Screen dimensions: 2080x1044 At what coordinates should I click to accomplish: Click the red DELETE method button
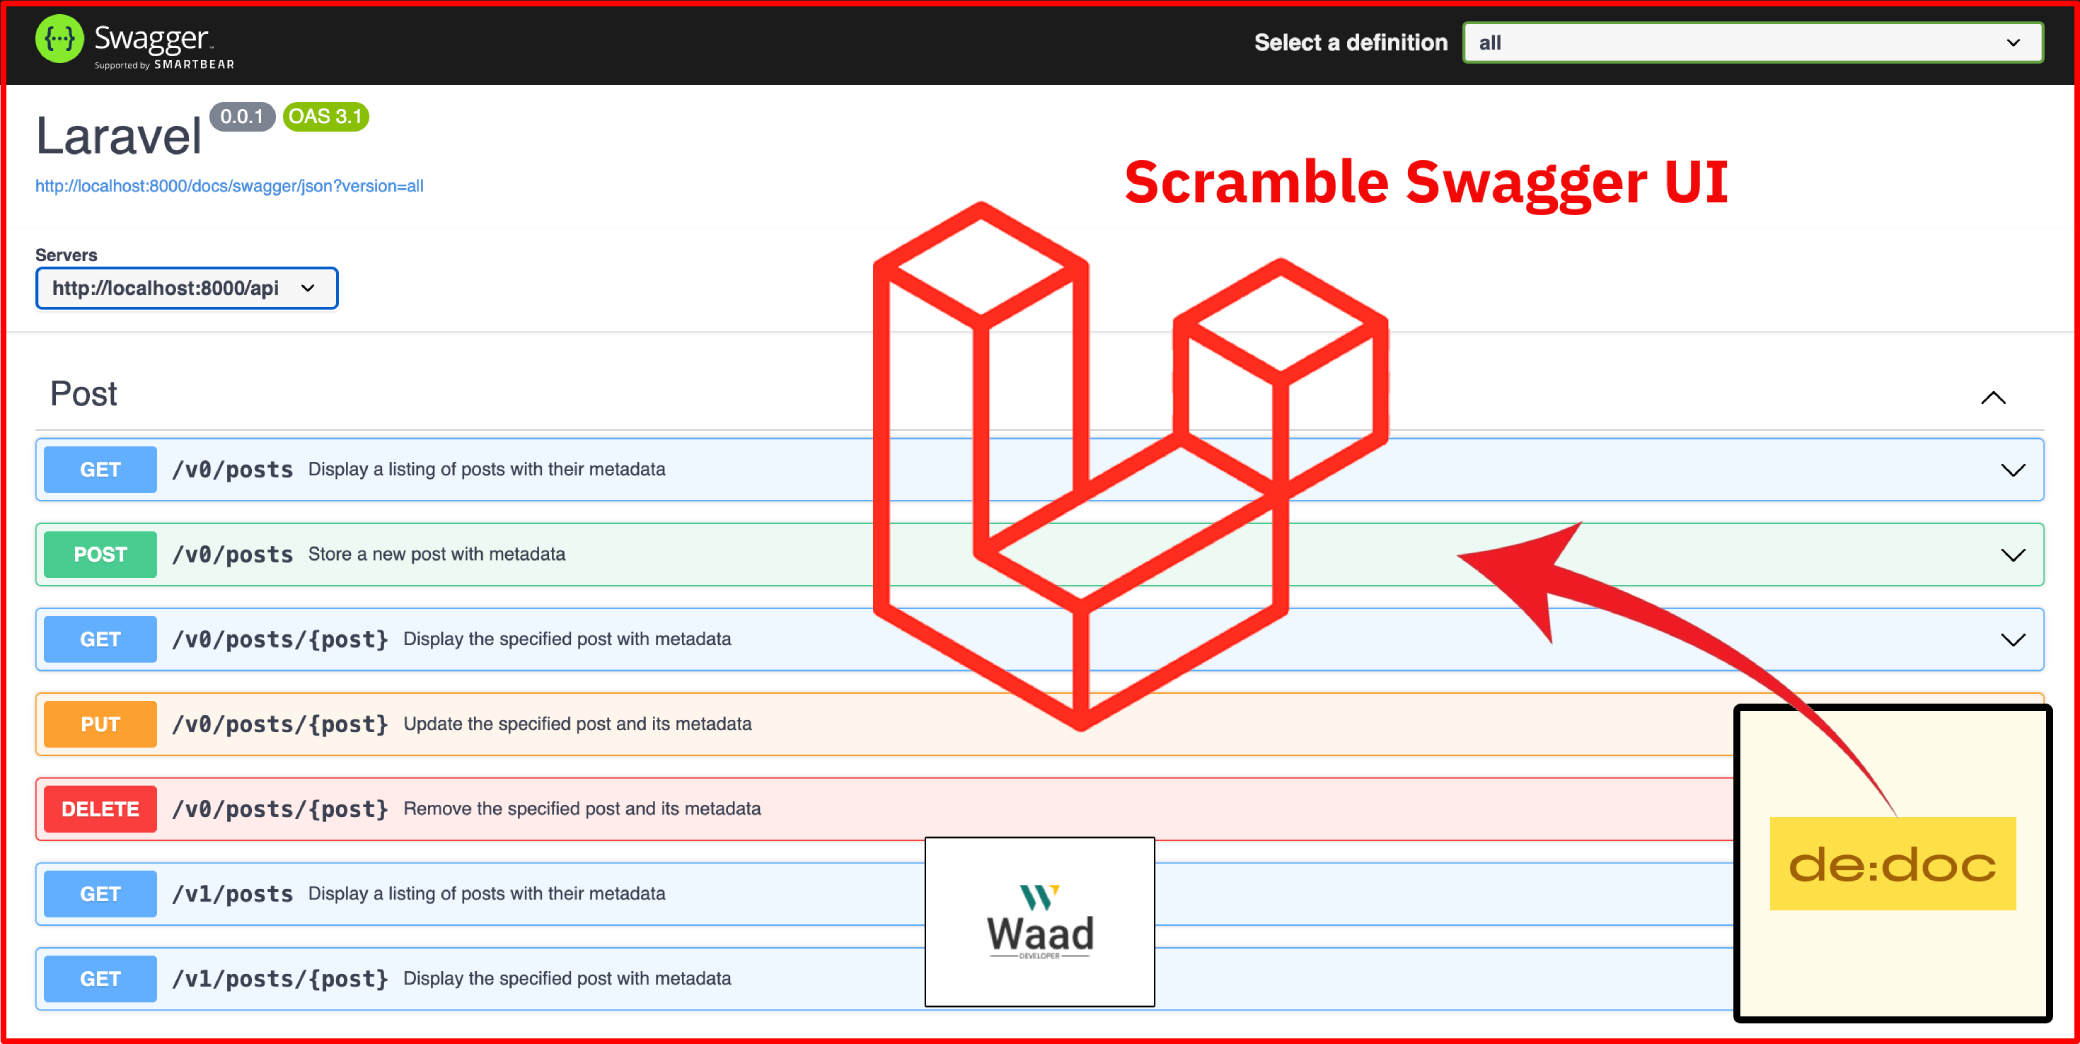coord(100,809)
